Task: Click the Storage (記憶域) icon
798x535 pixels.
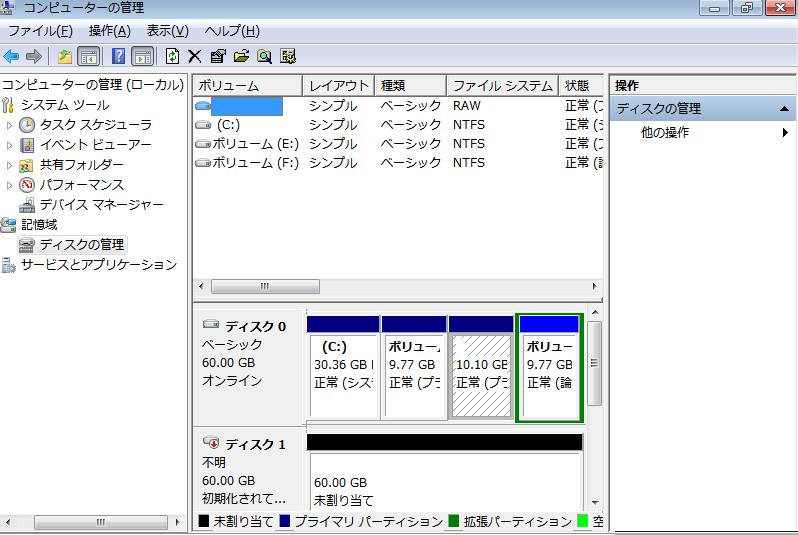Action: coord(8,224)
